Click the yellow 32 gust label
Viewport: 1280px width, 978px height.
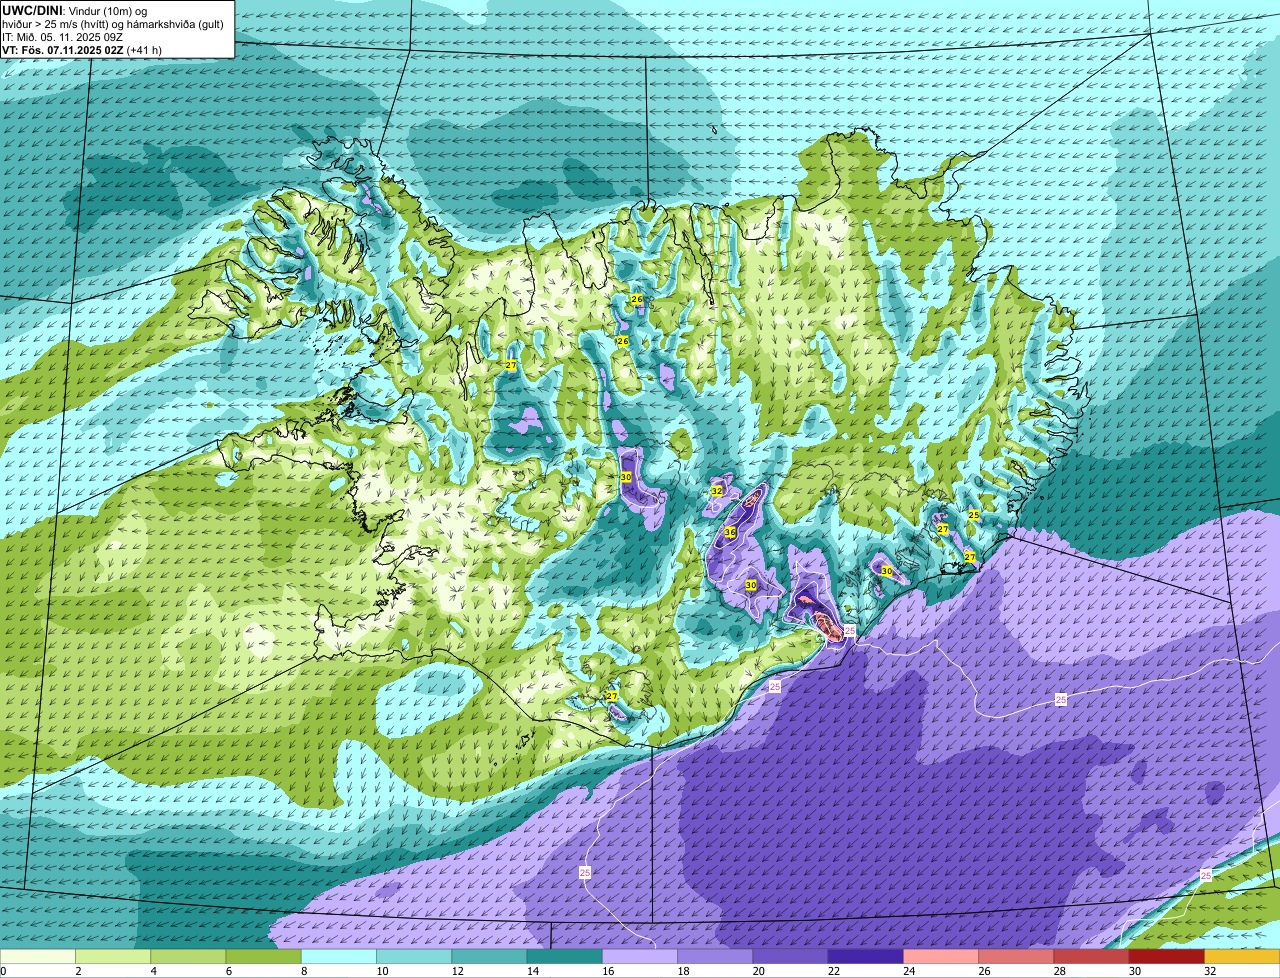coord(717,491)
